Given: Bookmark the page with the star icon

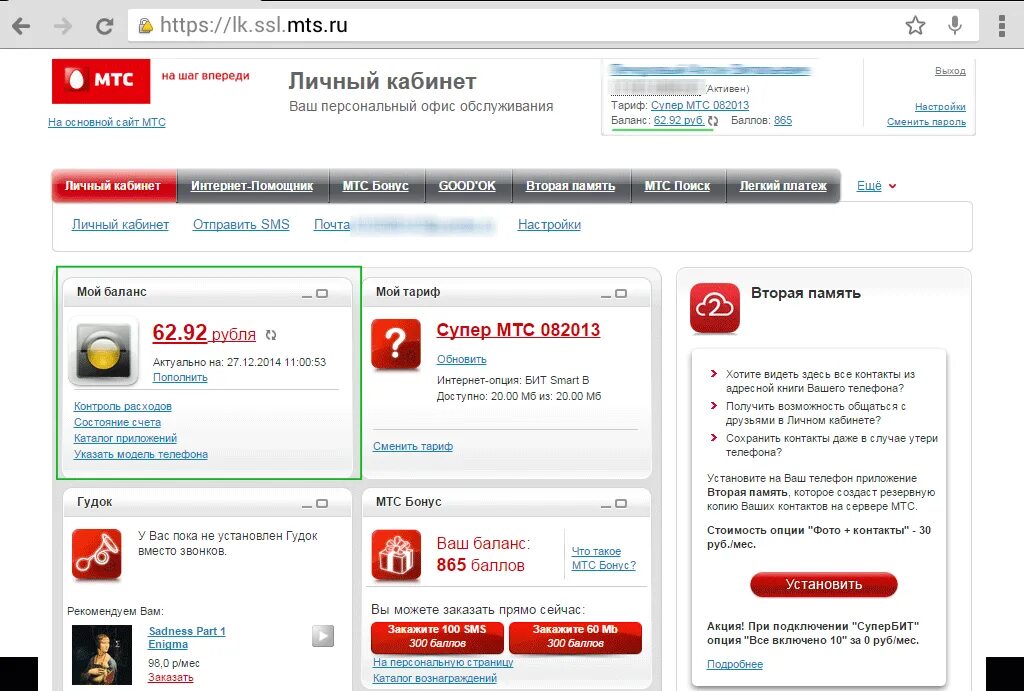Looking at the screenshot, I should tap(915, 25).
